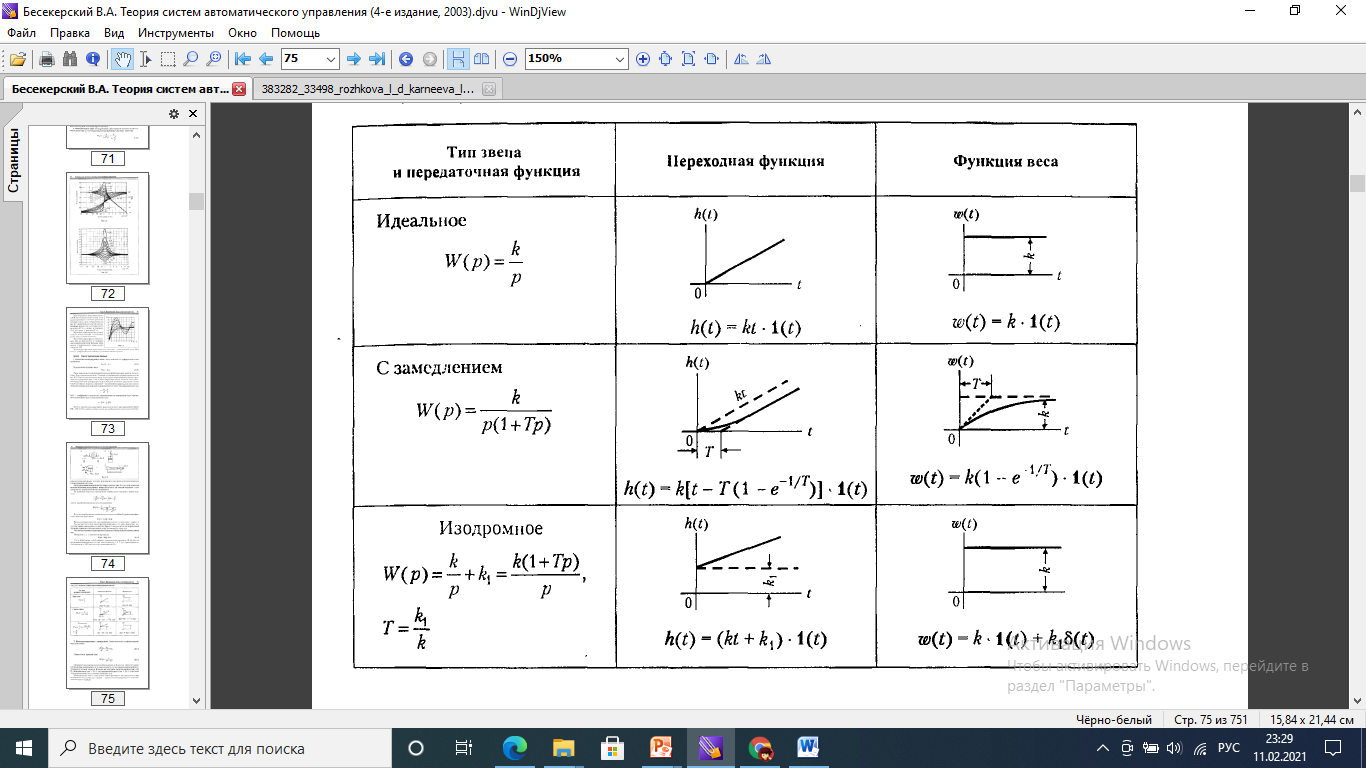Select the Hand drag tool

click(x=122, y=59)
